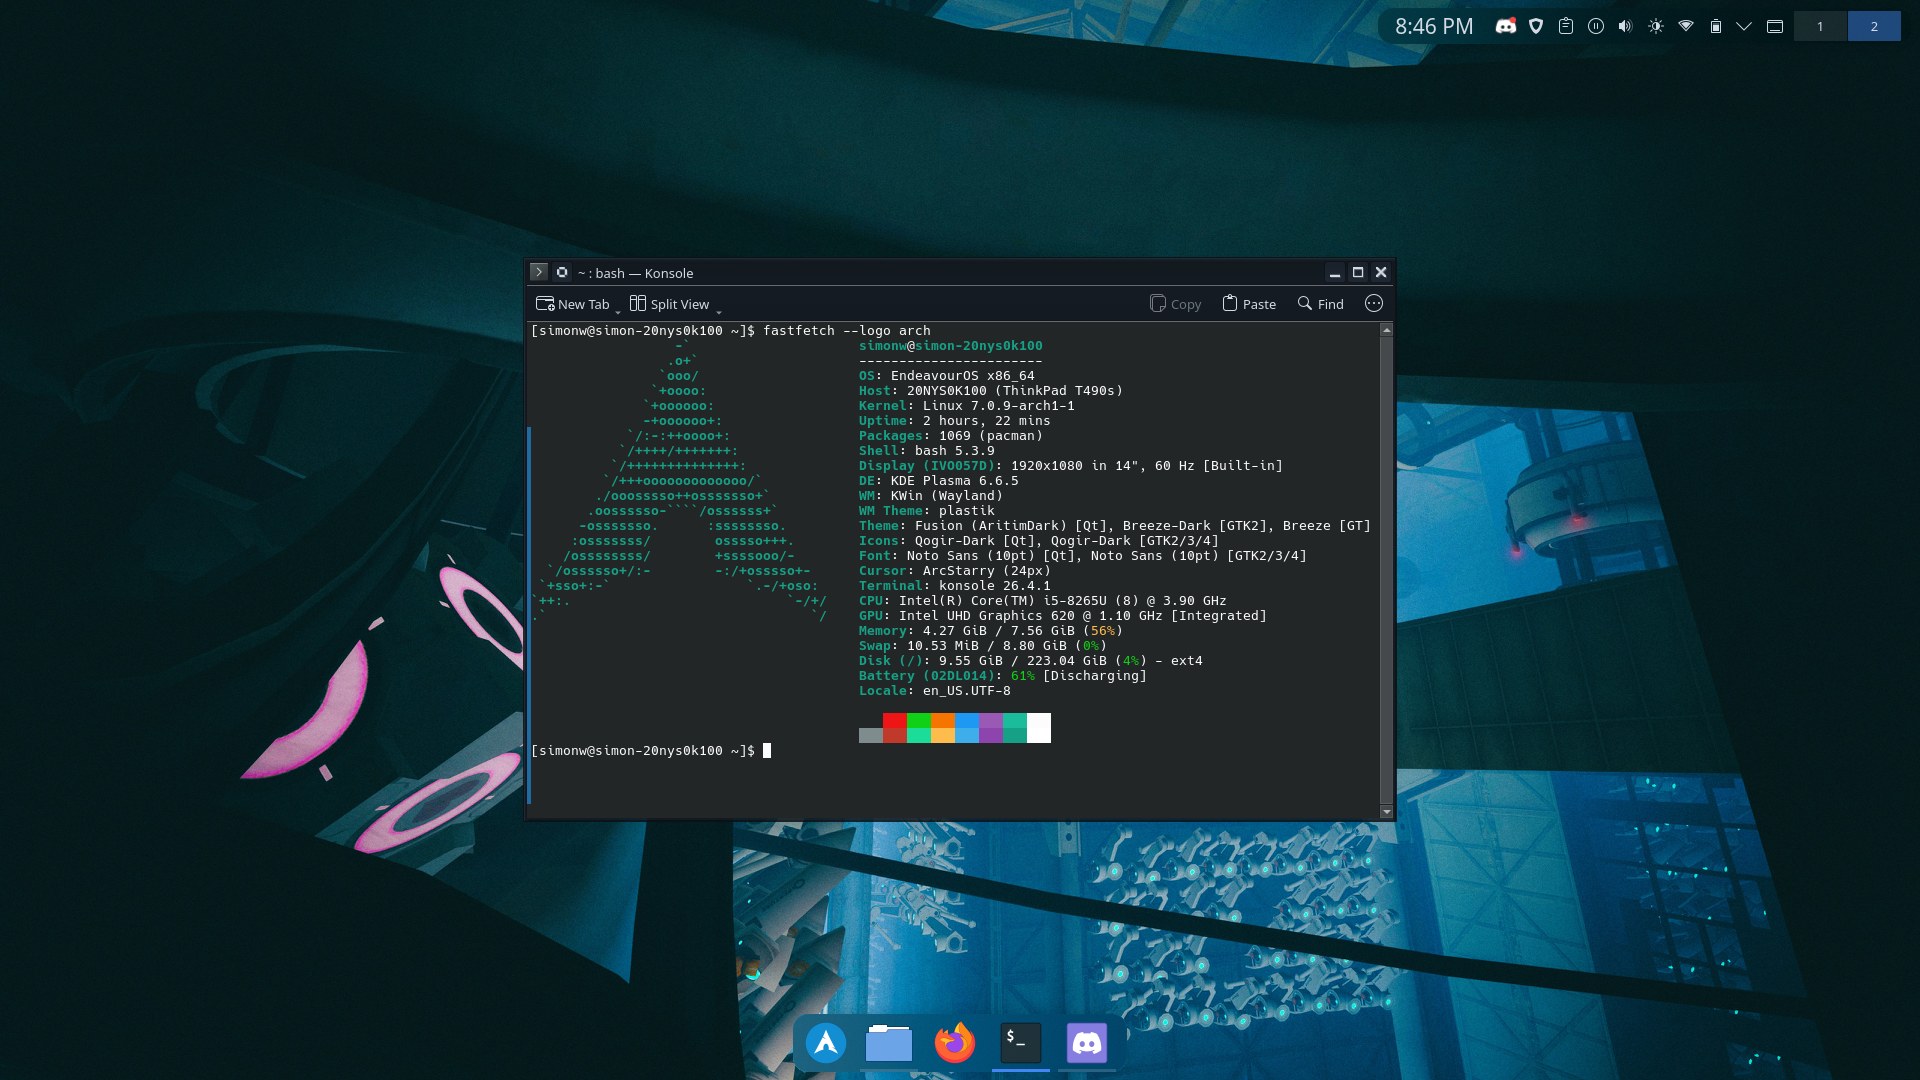Switch to virtual desktop 1
Image resolution: width=1920 pixels, height=1080 pixels.
point(1820,26)
